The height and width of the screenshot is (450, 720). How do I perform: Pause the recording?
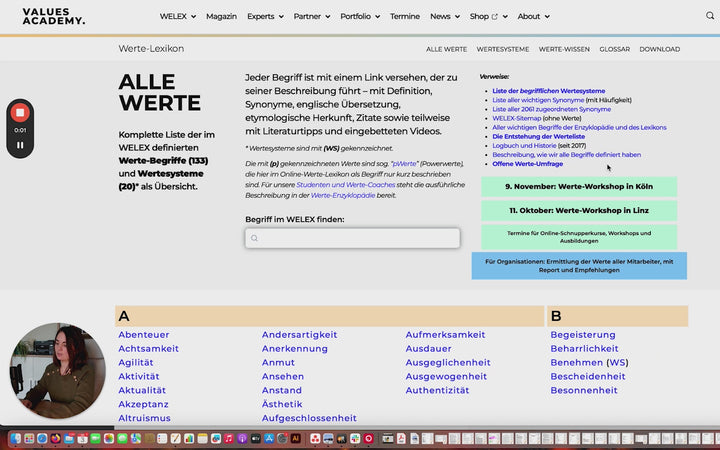[x=20, y=145]
